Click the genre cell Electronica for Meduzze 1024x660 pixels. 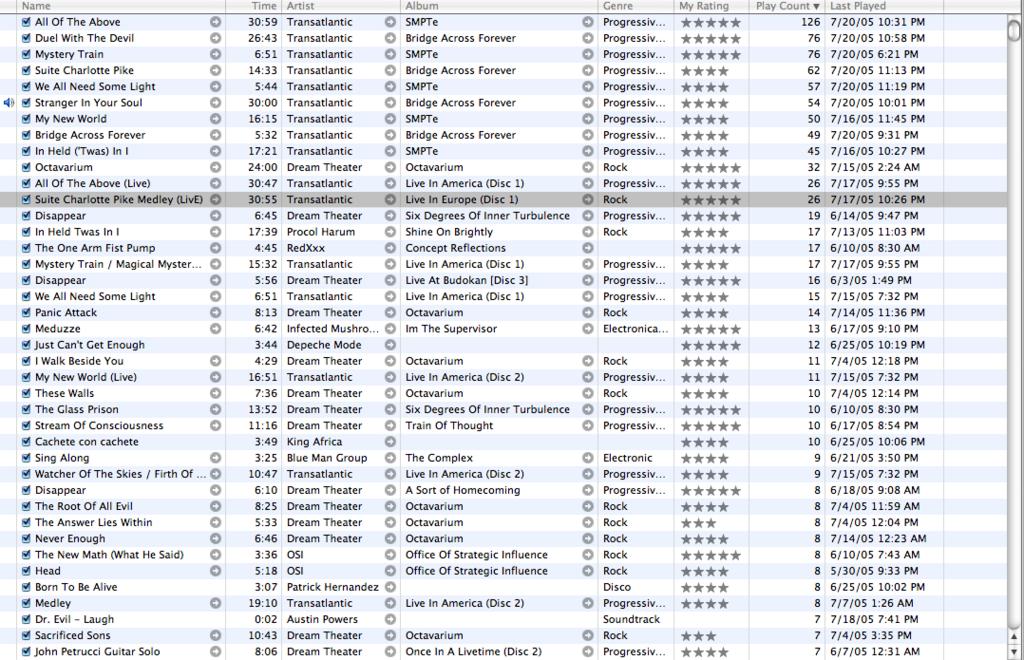(635, 329)
